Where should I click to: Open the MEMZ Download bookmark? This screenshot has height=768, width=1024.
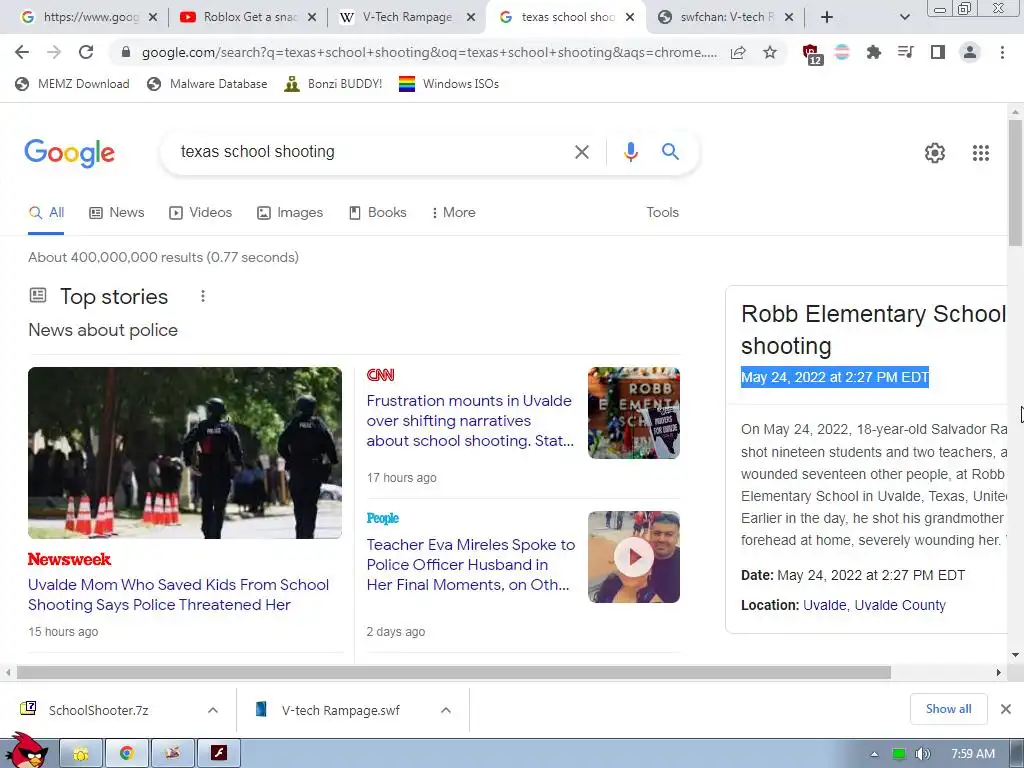pos(72,84)
